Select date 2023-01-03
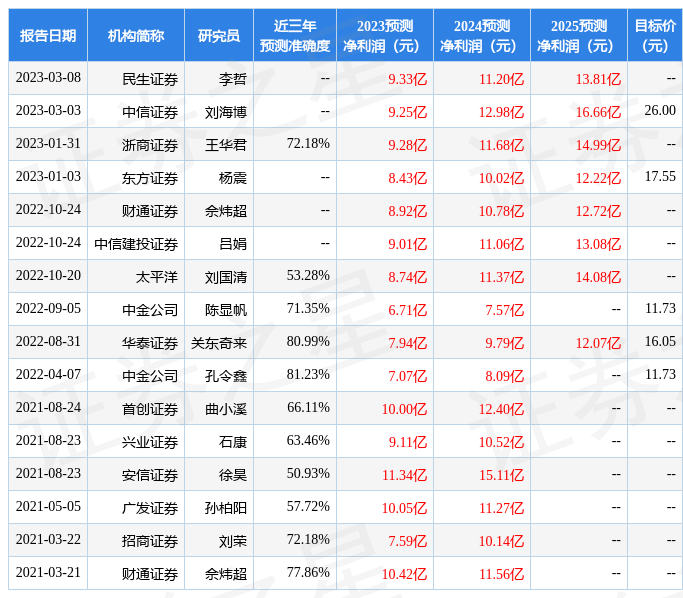The width and height of the screenshot is (683, 598). pyautogui.click(x=48, y=176)
